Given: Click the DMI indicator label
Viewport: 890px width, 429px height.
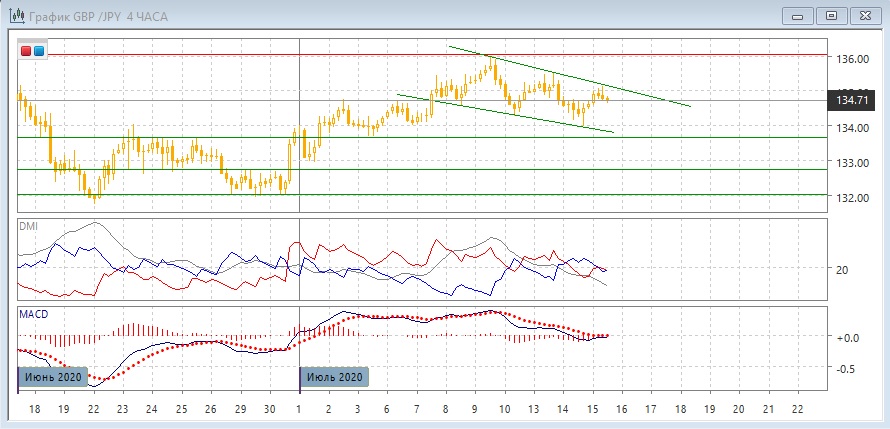Looking at the screenshot, I should click(x=28, y=226).
